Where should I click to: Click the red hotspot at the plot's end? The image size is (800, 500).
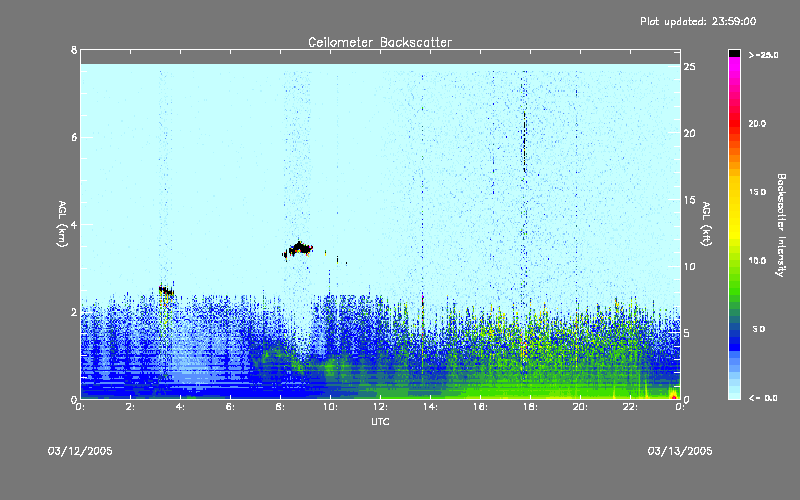point(673,395)
